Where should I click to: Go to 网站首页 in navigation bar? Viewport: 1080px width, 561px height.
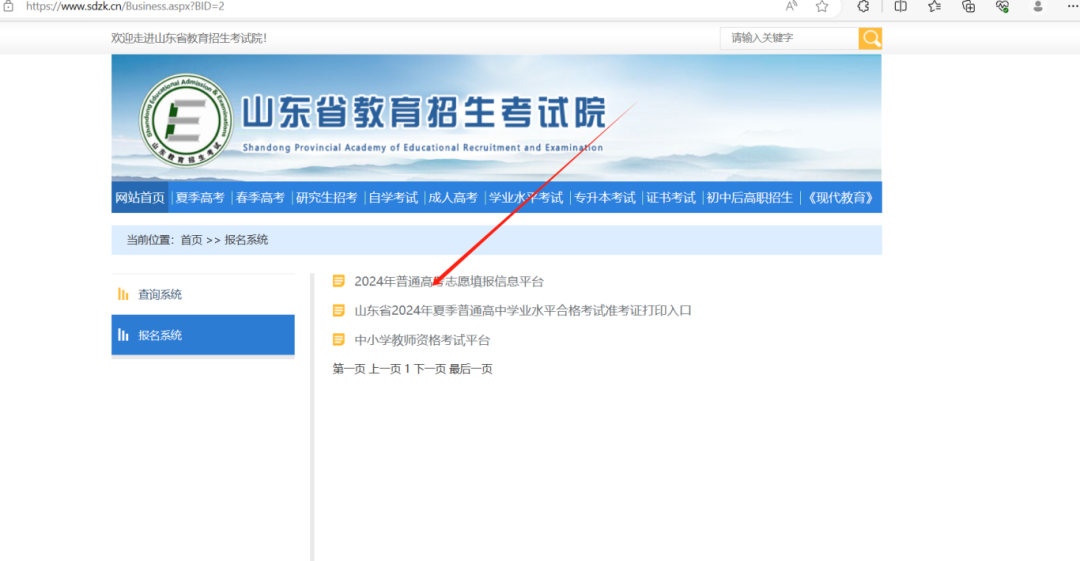point(140,198)
